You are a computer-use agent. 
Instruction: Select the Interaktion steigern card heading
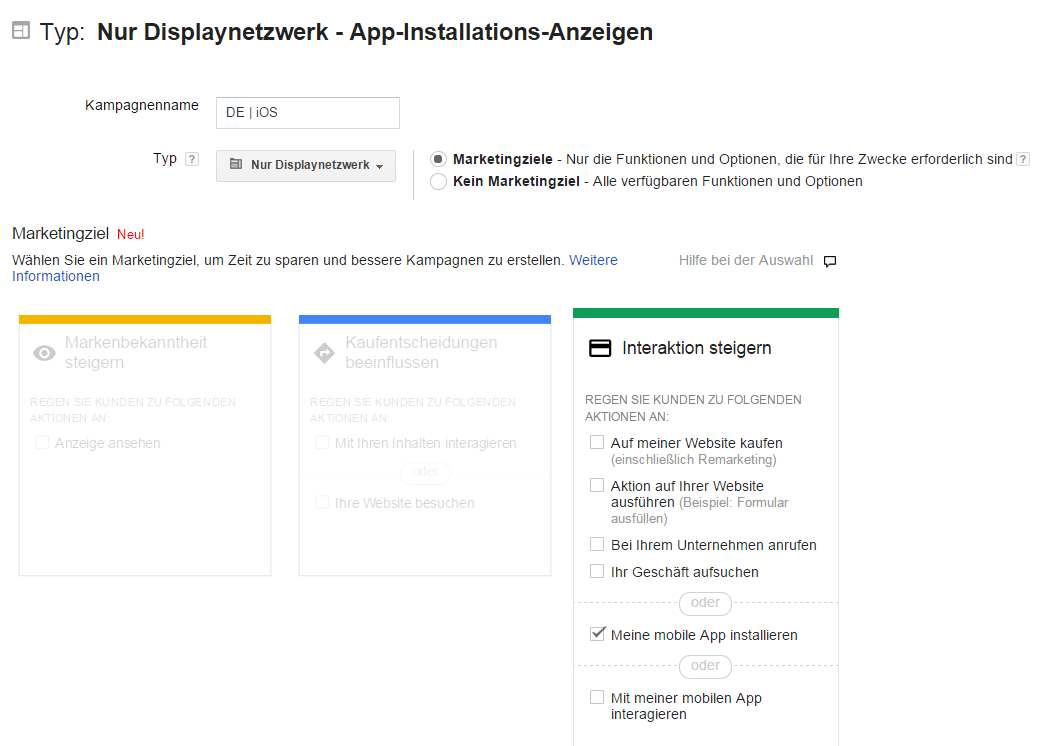(x=696, y=348)
